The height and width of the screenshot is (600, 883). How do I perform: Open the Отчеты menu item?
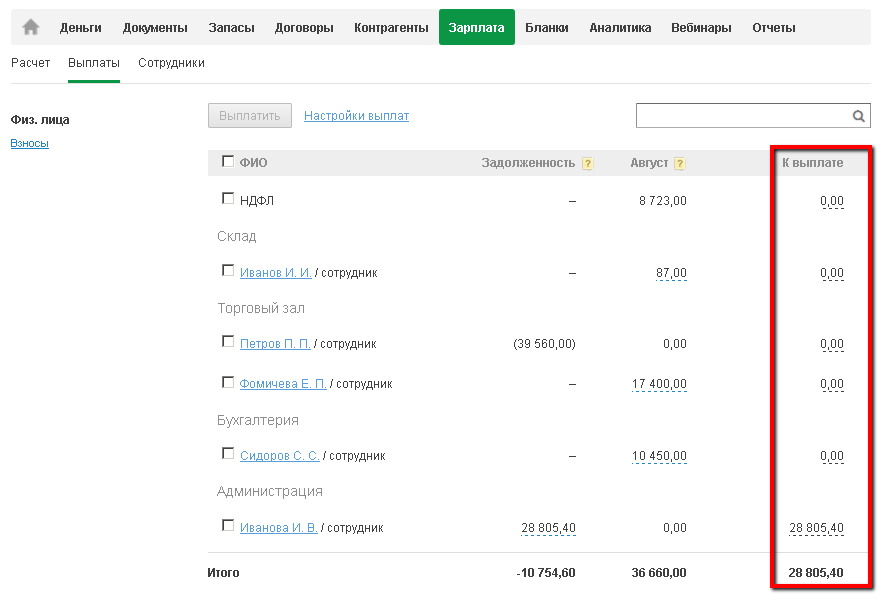tap(773, 28)
